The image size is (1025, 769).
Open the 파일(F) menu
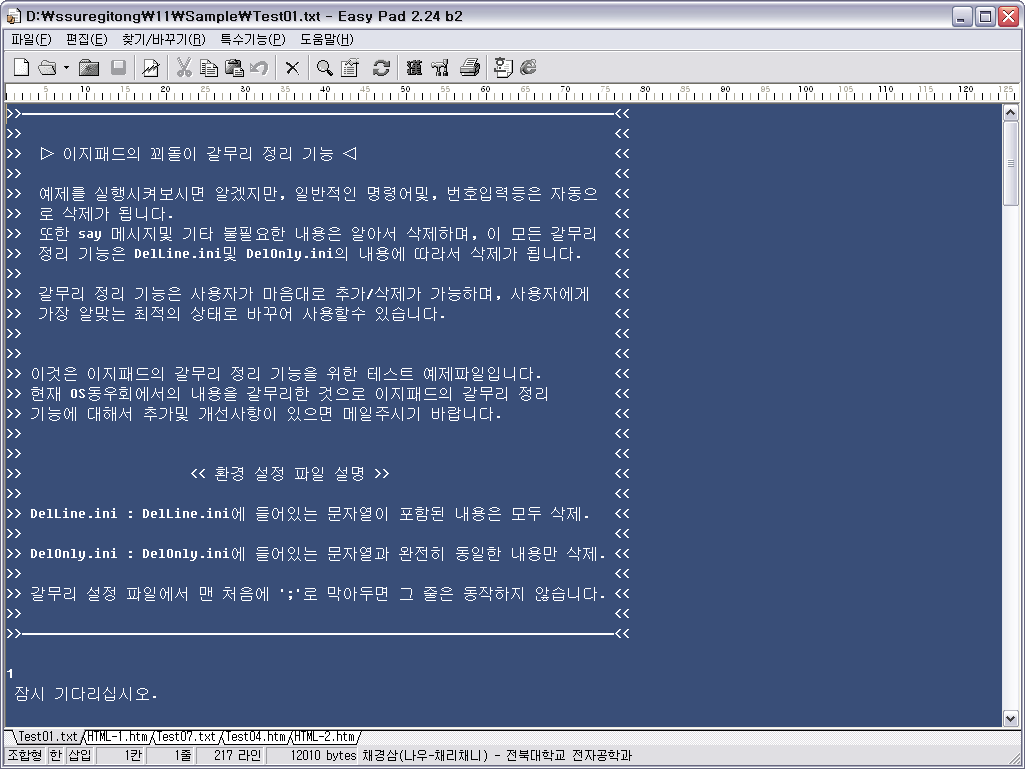[31, 39]
